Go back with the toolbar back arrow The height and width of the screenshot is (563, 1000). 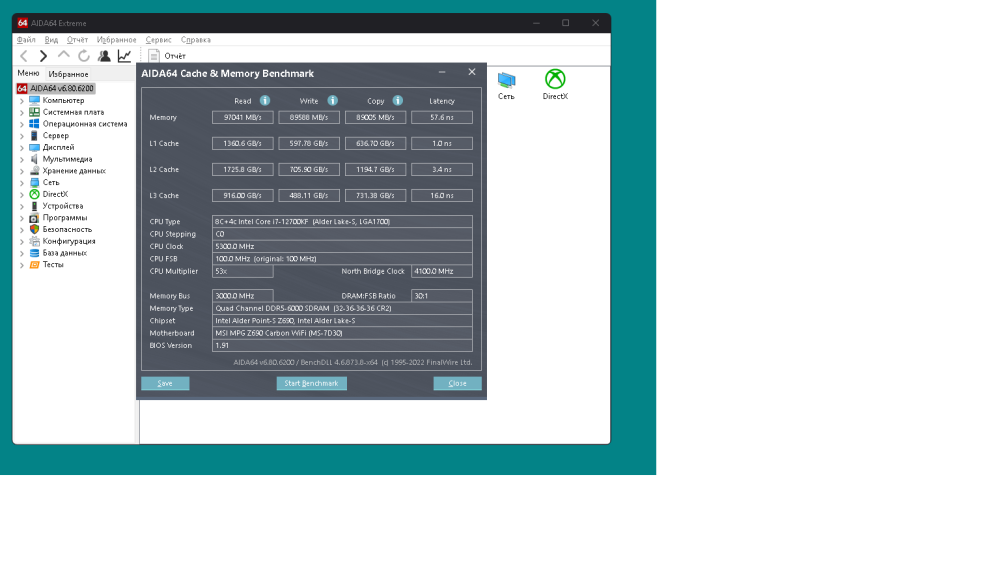[24, 56]
